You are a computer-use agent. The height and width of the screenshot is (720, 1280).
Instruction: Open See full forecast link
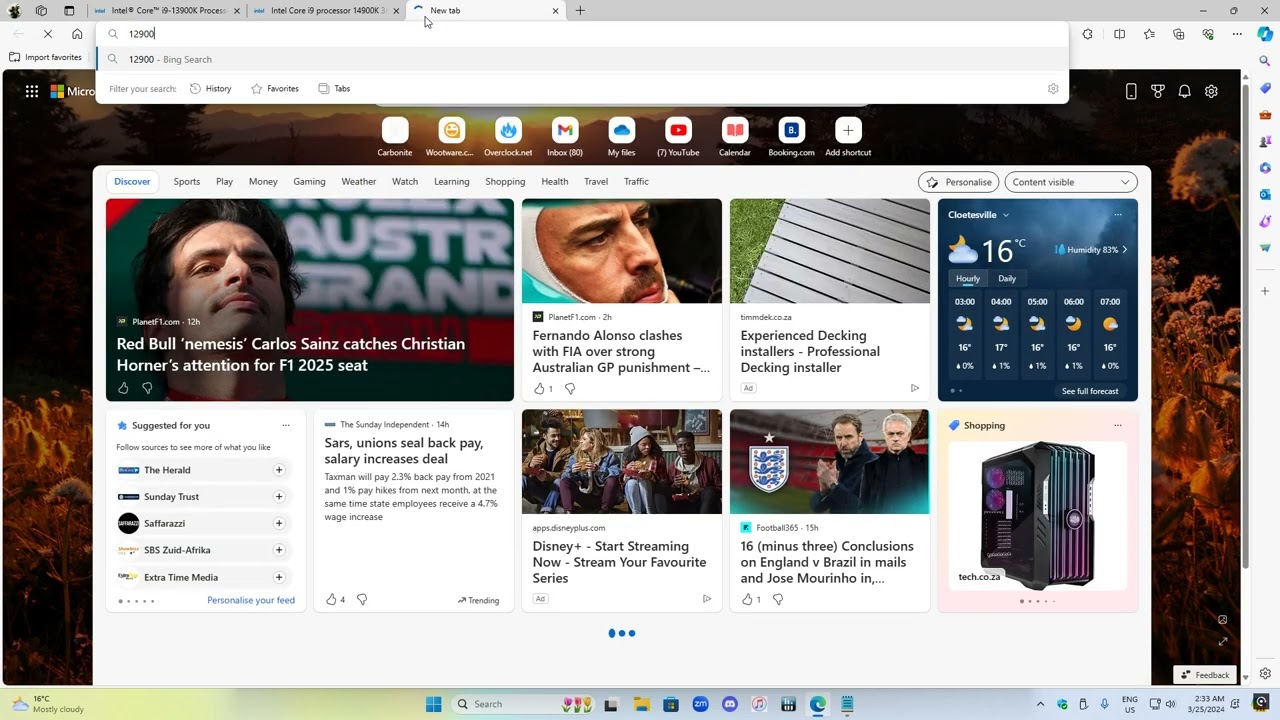coord(1090,391)
